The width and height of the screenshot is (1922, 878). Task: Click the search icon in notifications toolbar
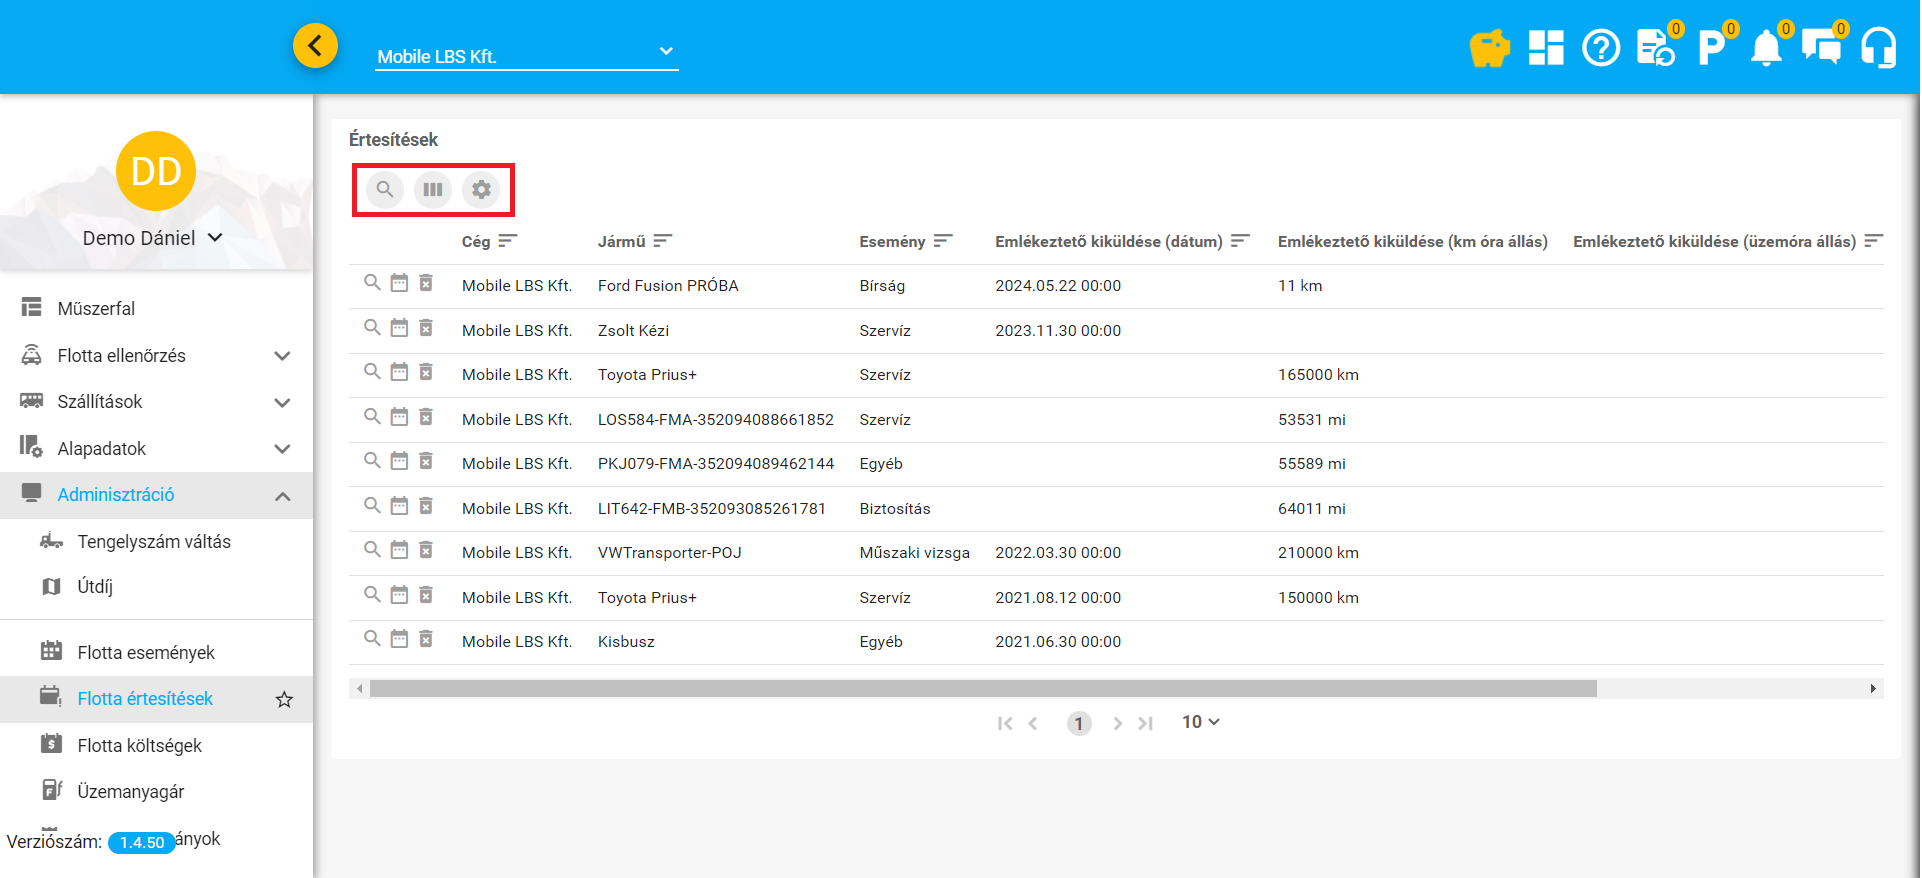coord(385,189)
